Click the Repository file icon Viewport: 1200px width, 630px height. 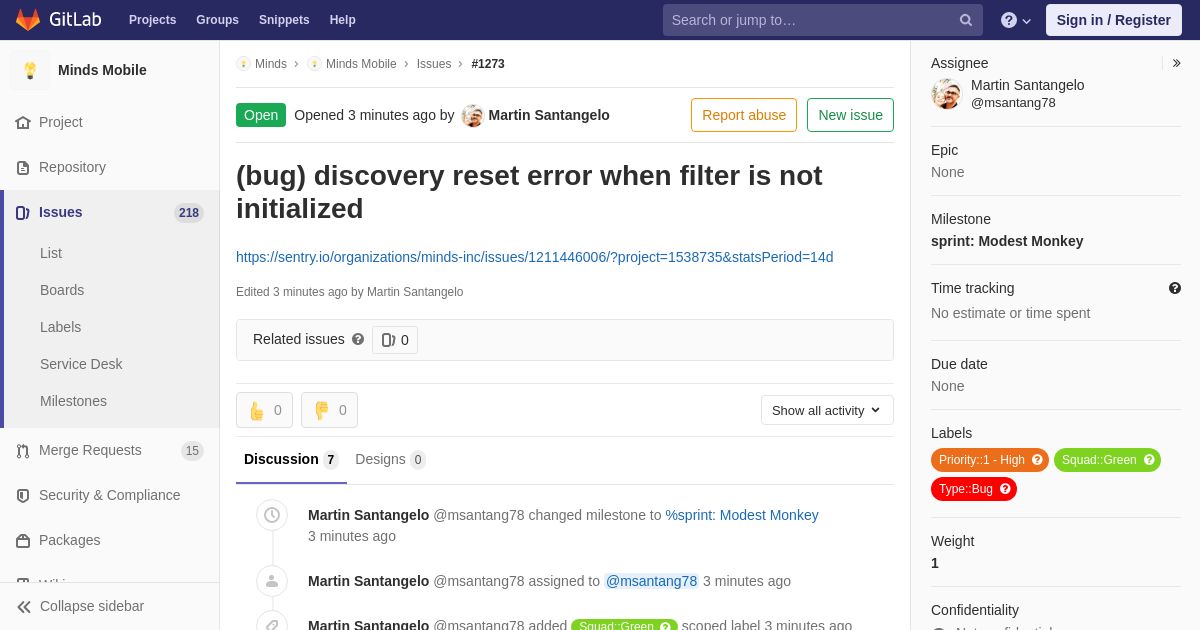tap(23, 167)
